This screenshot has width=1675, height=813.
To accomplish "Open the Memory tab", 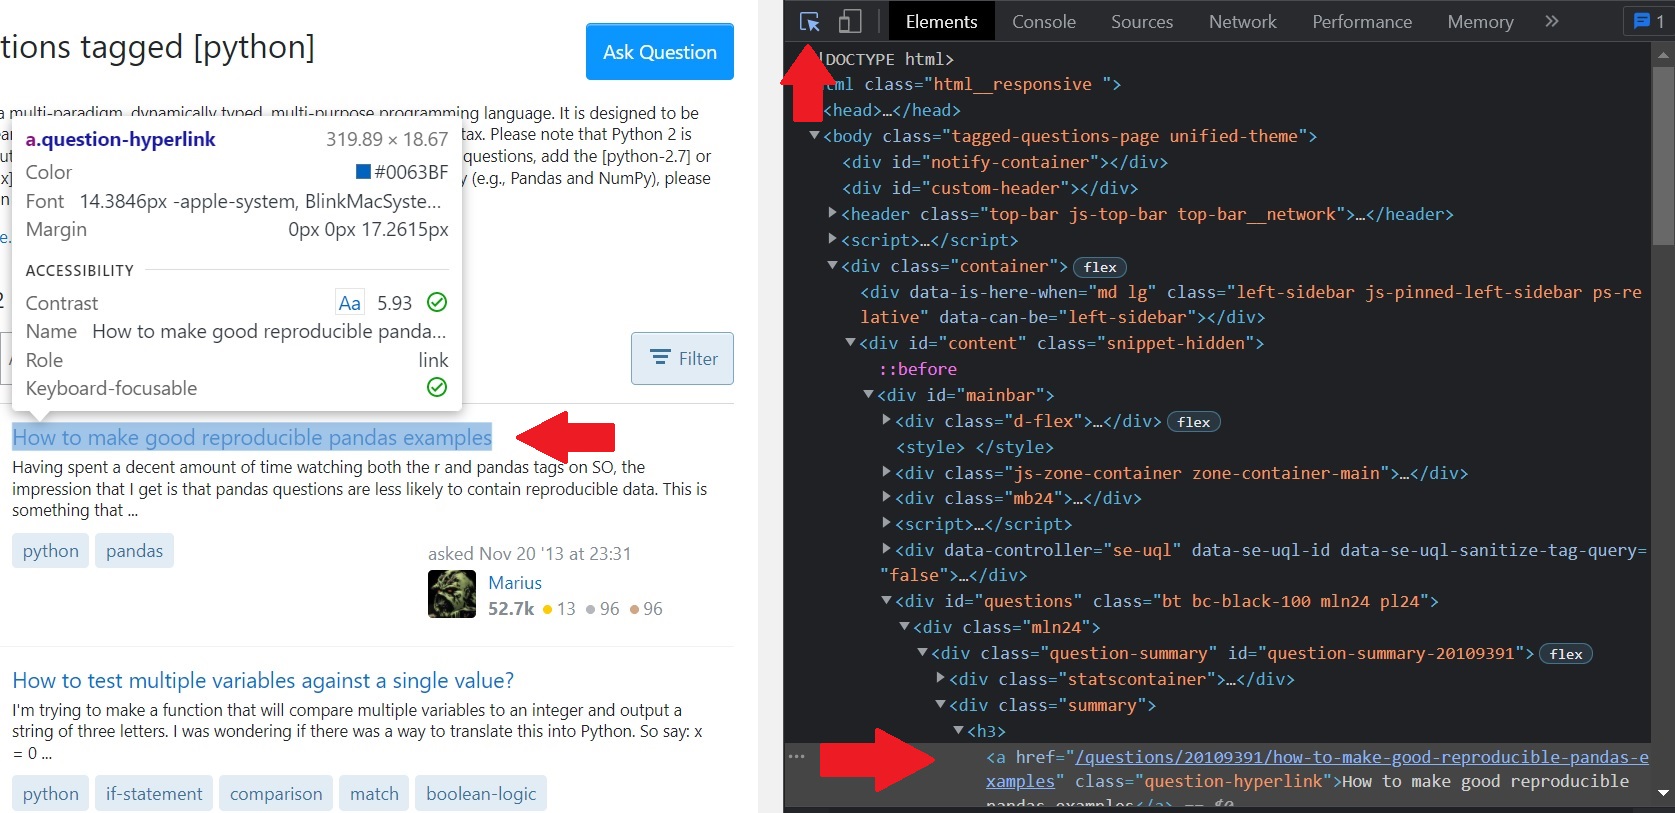I will pos(1480,21).
